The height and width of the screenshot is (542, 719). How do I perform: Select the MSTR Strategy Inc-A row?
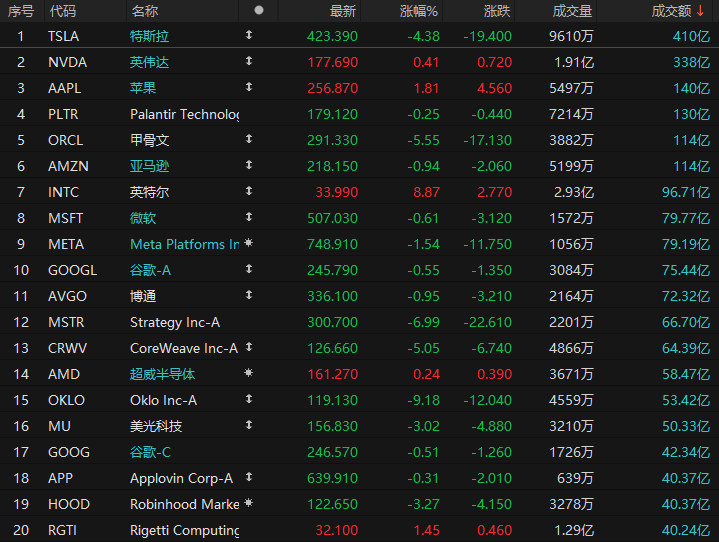pyautogui.click(x=360, y=322)
